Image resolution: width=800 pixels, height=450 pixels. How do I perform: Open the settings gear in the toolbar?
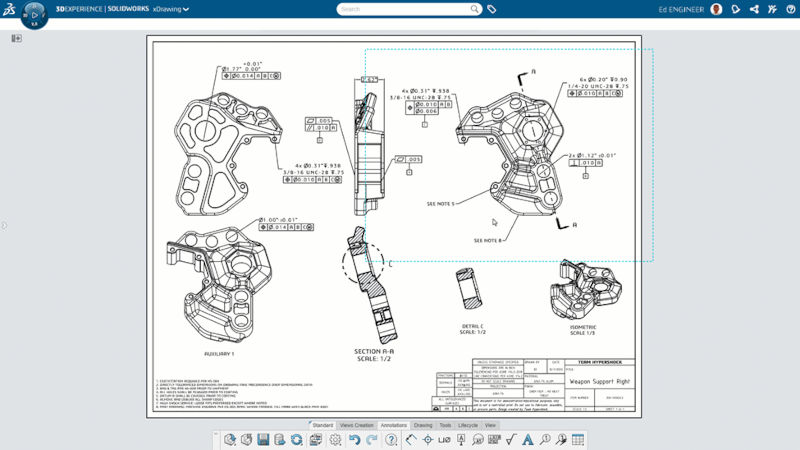(x=336, y=440)
